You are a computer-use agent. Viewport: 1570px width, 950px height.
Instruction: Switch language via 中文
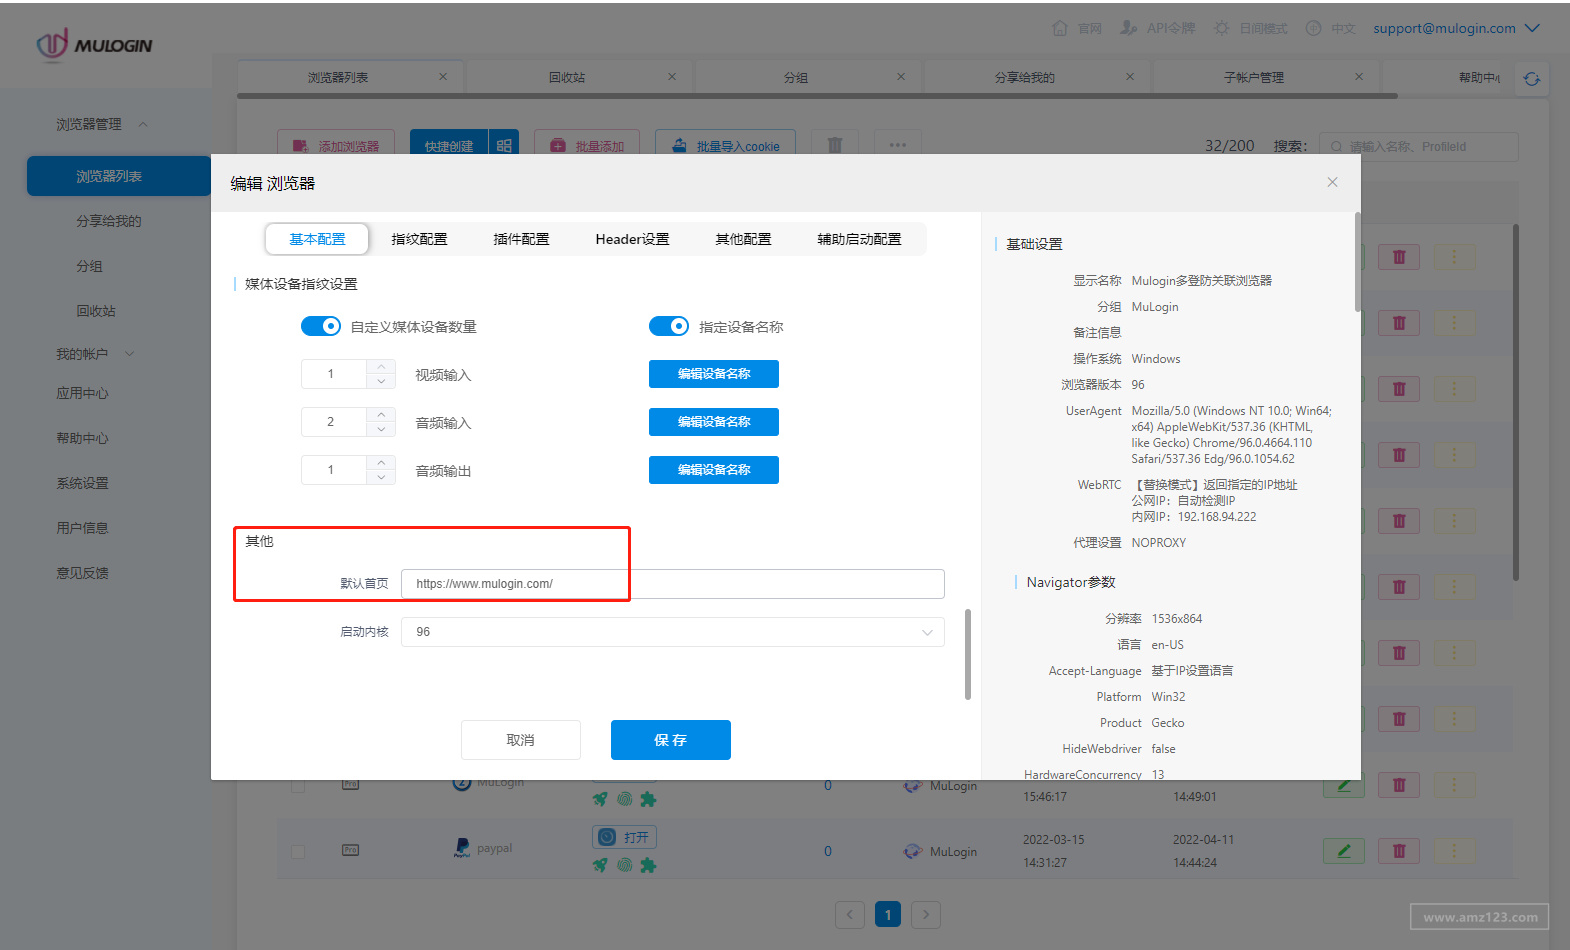1330,28
